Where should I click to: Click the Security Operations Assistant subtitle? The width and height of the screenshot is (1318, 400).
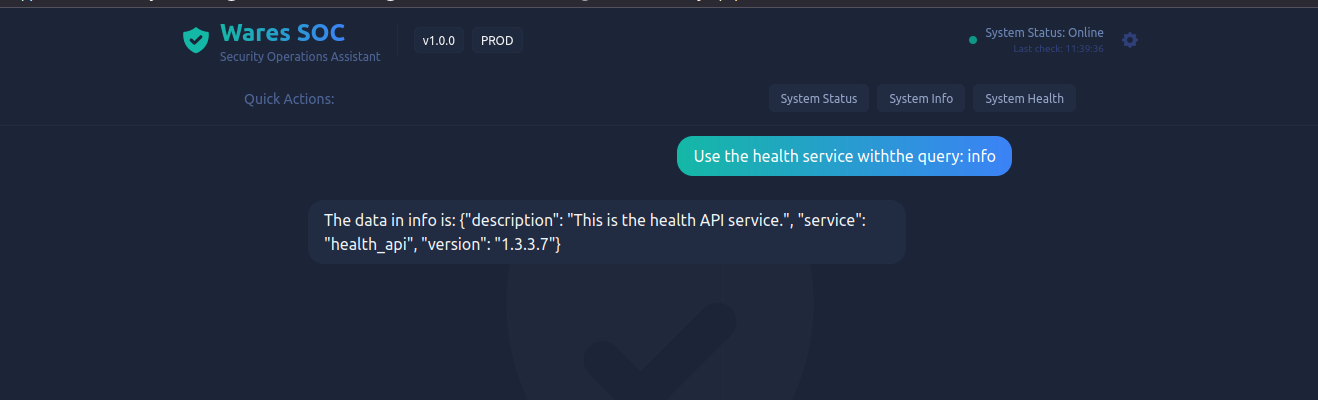(300, 57)
